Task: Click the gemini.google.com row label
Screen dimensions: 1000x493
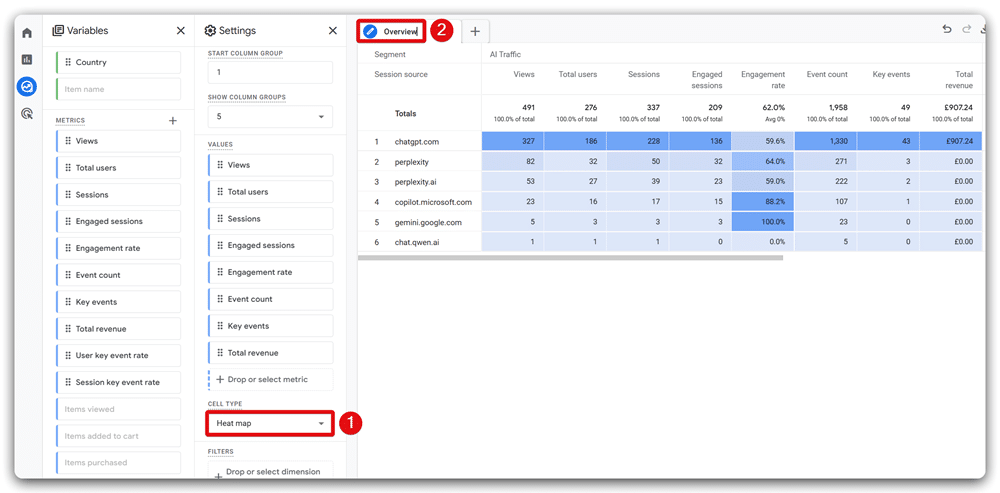Action: click(x=428, y=223)
